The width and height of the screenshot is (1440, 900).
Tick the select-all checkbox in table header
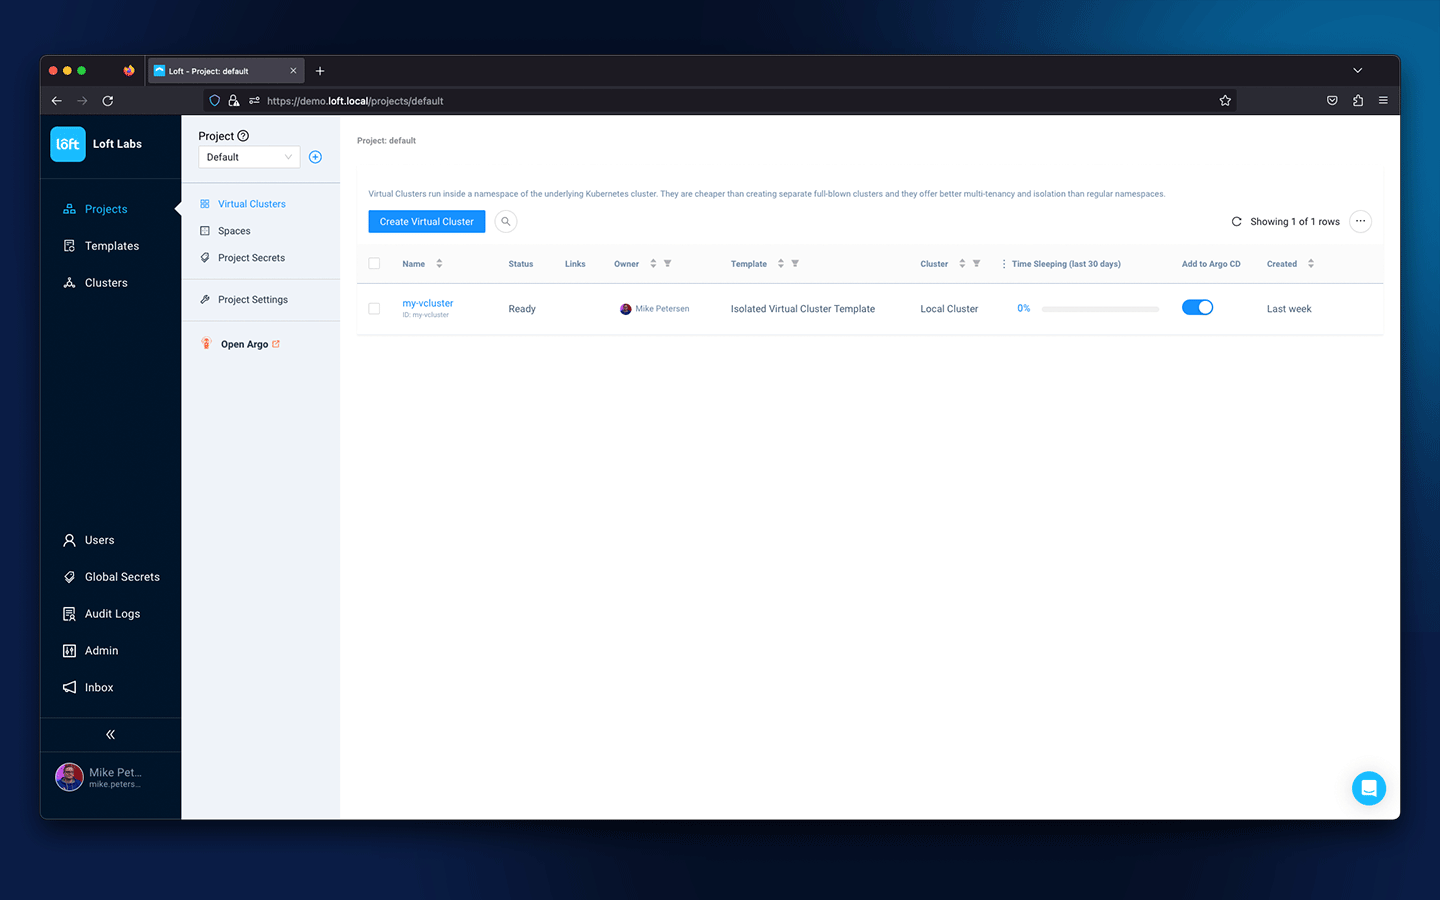pyautogui.click(x=374, y=264)
